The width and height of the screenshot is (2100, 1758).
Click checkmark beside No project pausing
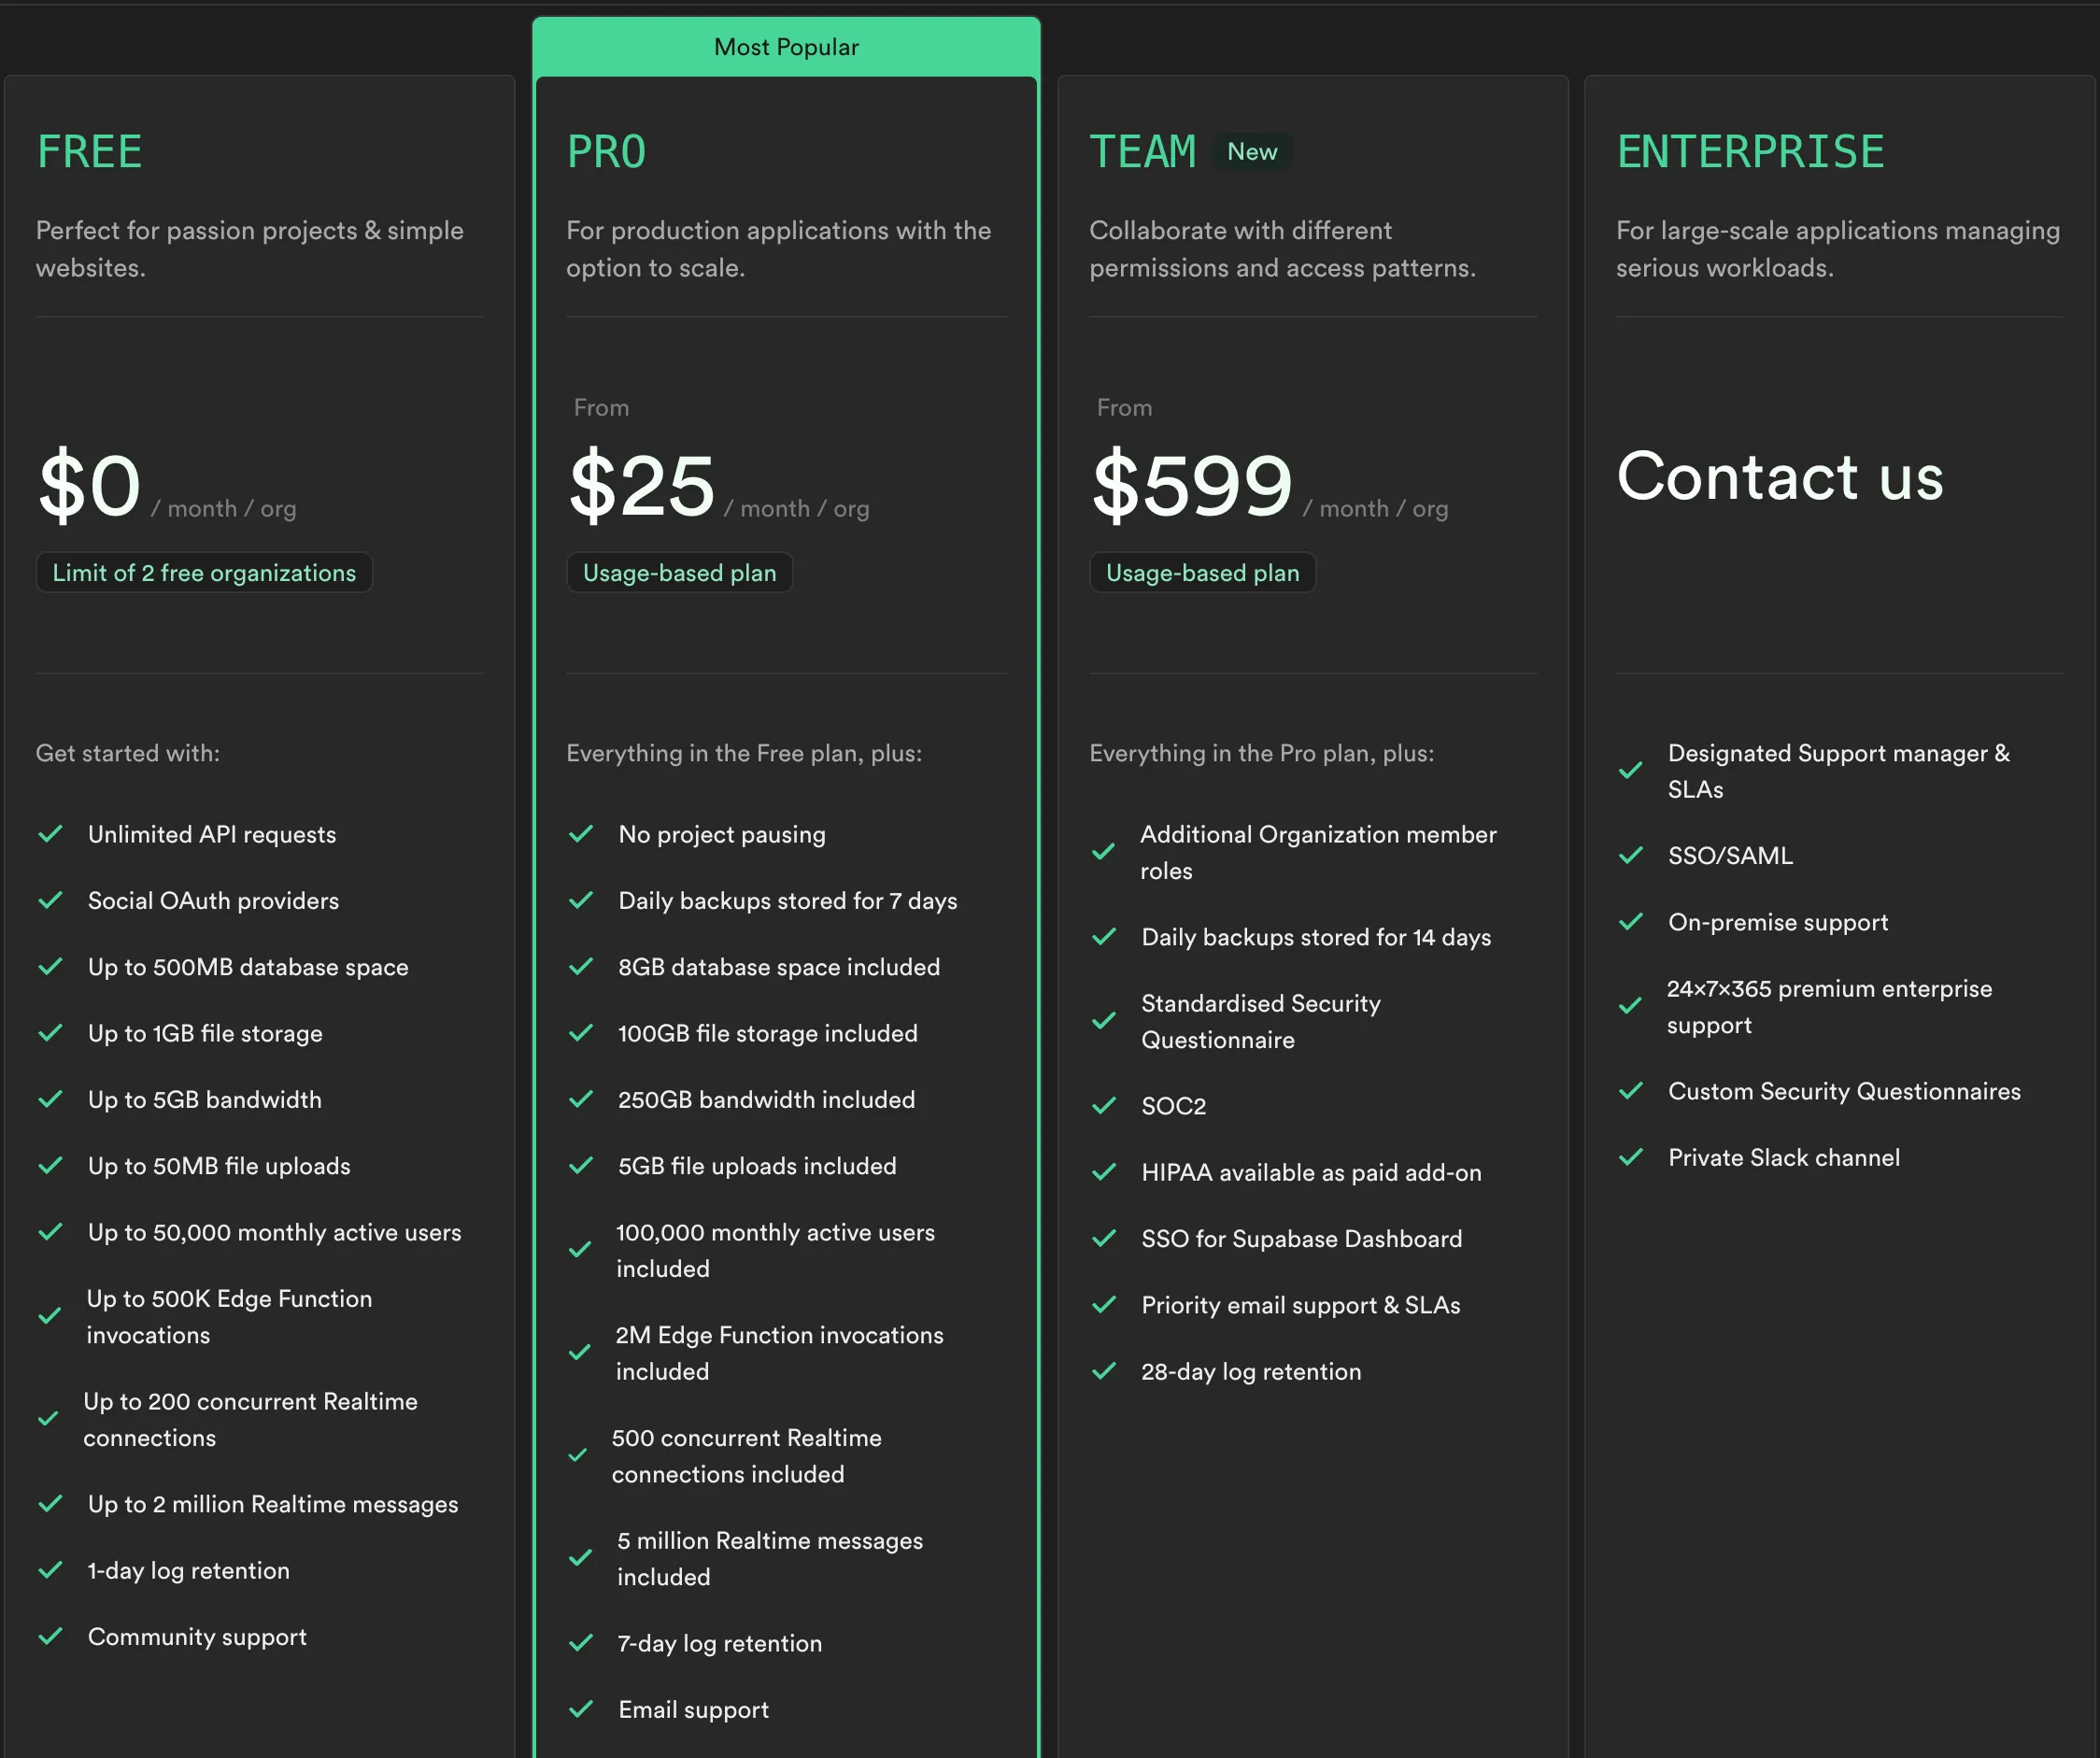point(581,834)
